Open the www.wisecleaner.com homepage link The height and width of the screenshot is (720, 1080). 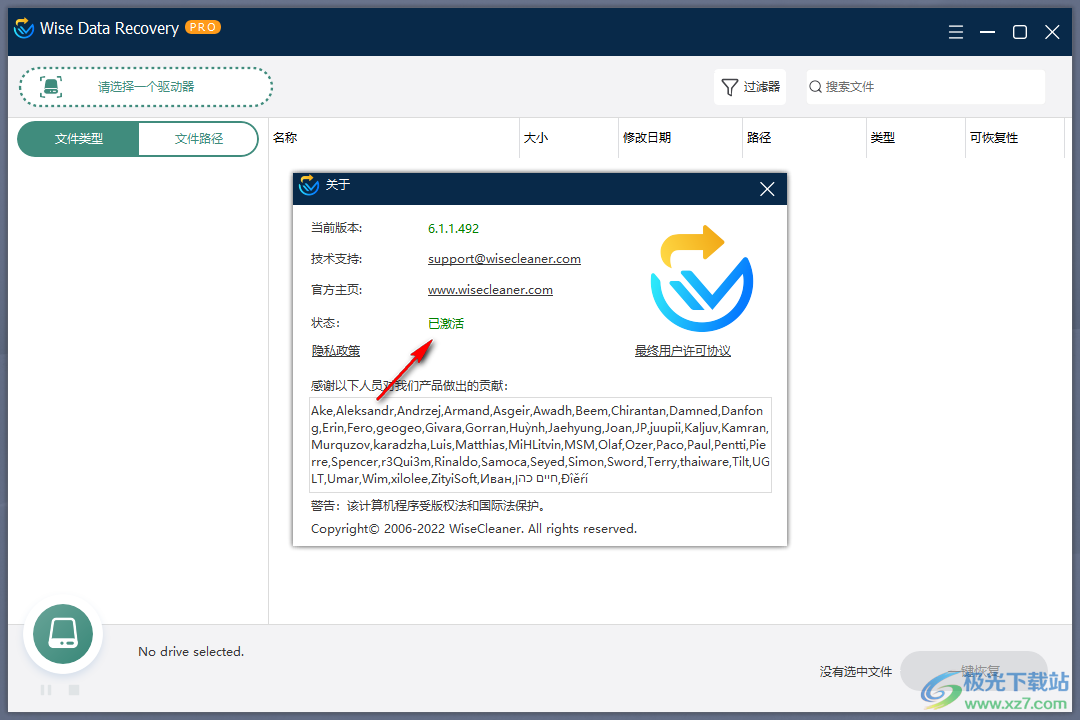(490, 290)
